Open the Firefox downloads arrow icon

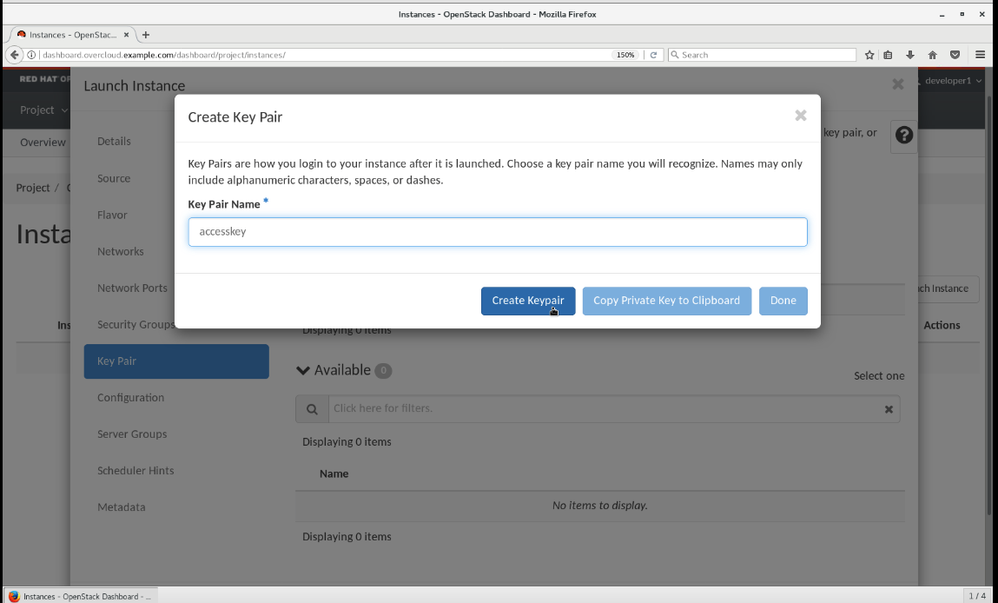(910, 55)
